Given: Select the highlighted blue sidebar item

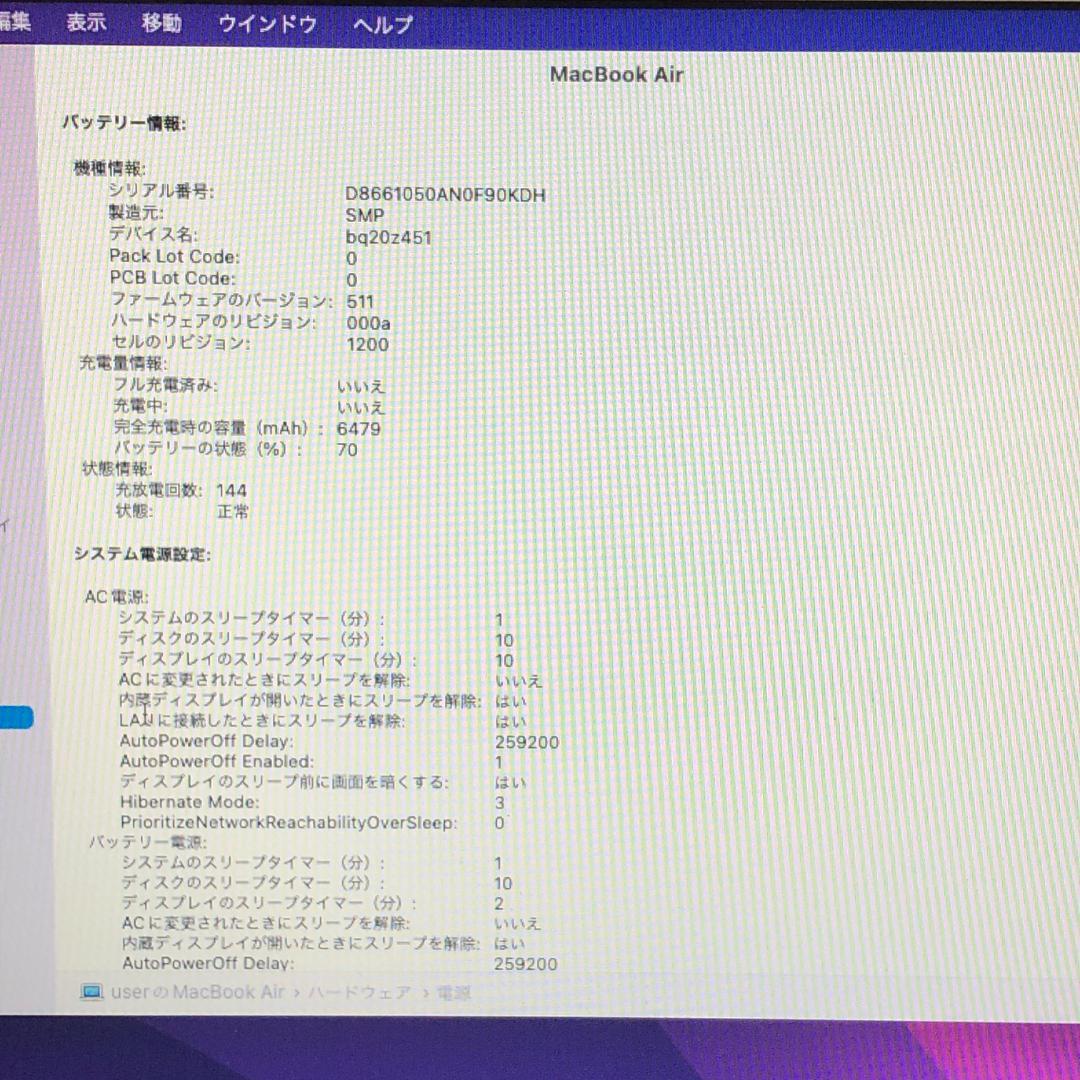Looking at the screenshot, I should point(16,717).
